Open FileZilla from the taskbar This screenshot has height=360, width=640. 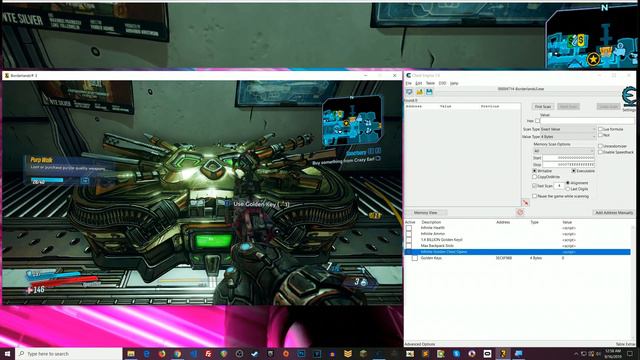point(208,353)
